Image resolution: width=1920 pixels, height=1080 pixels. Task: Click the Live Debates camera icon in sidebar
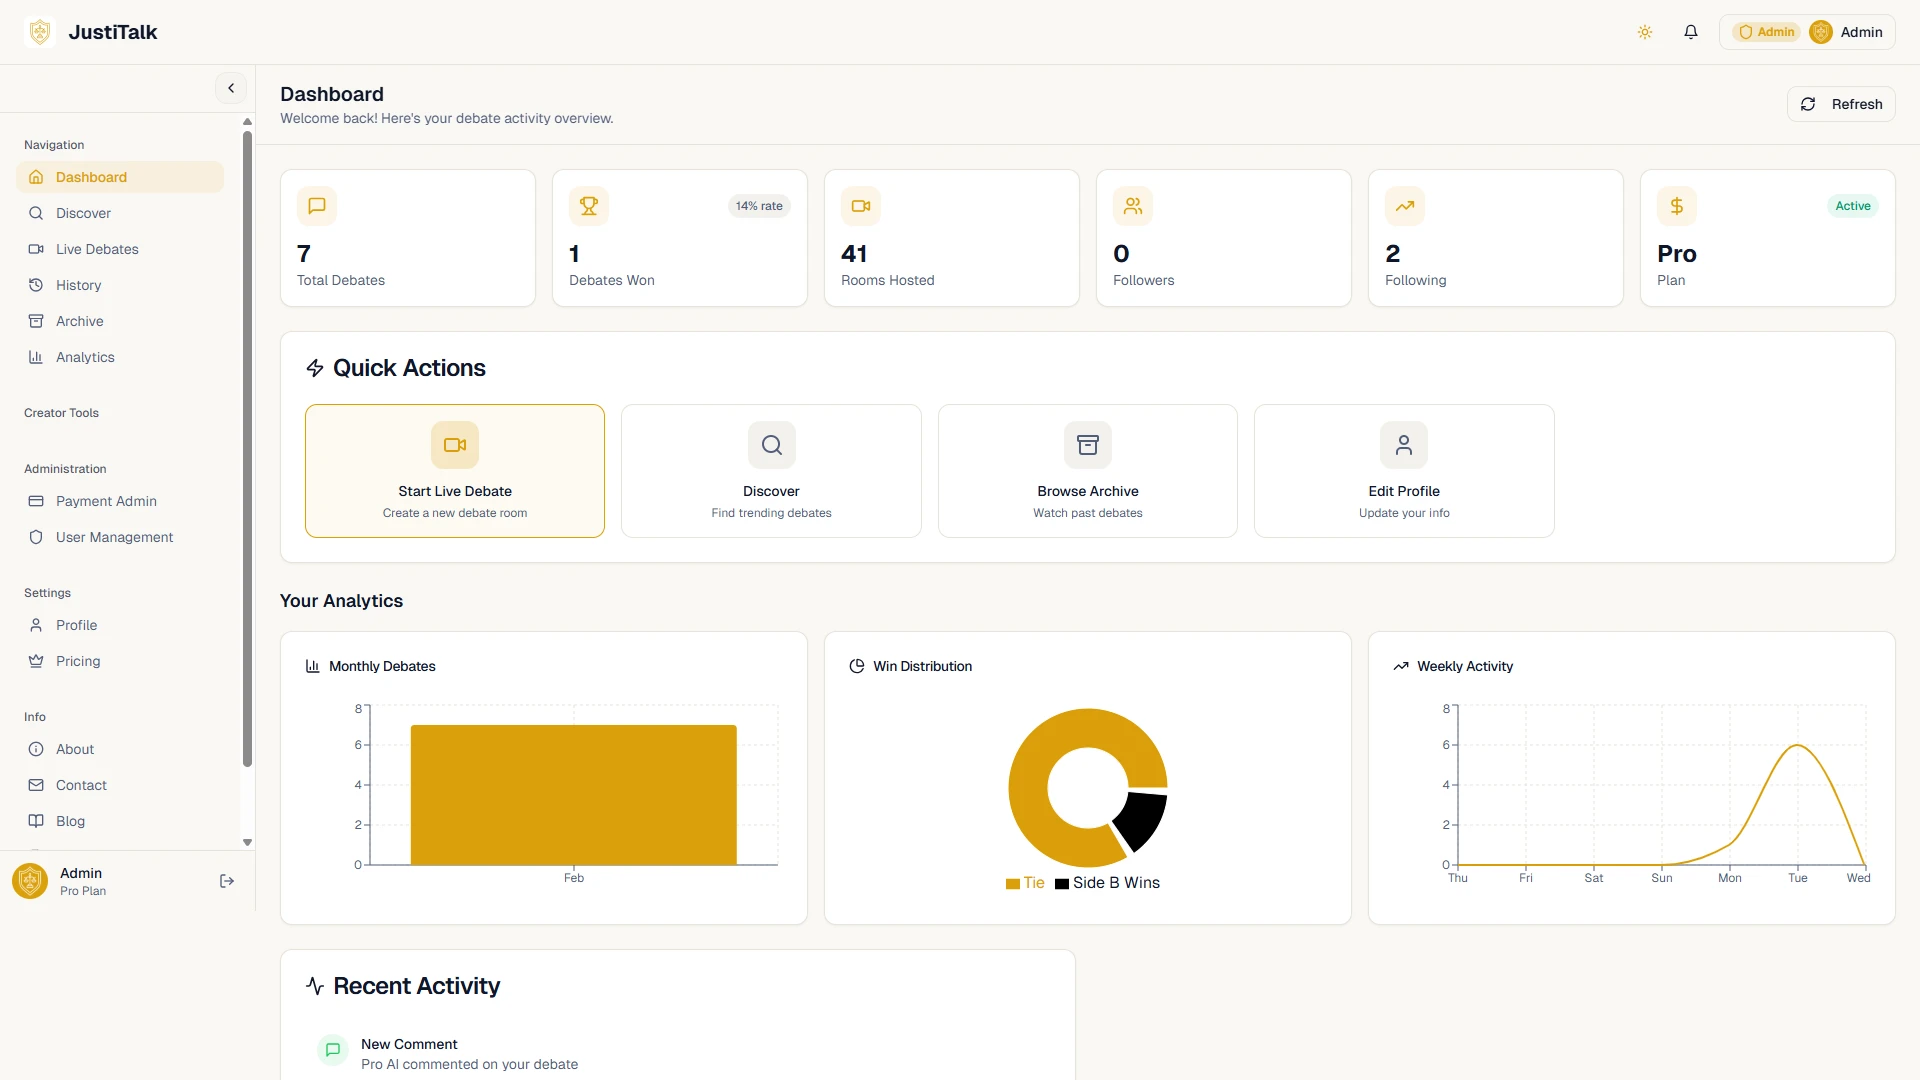coord(36,249)
